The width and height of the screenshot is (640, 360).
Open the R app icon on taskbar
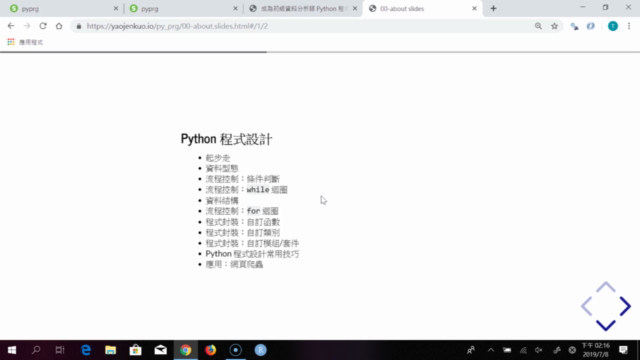(260, 350)
